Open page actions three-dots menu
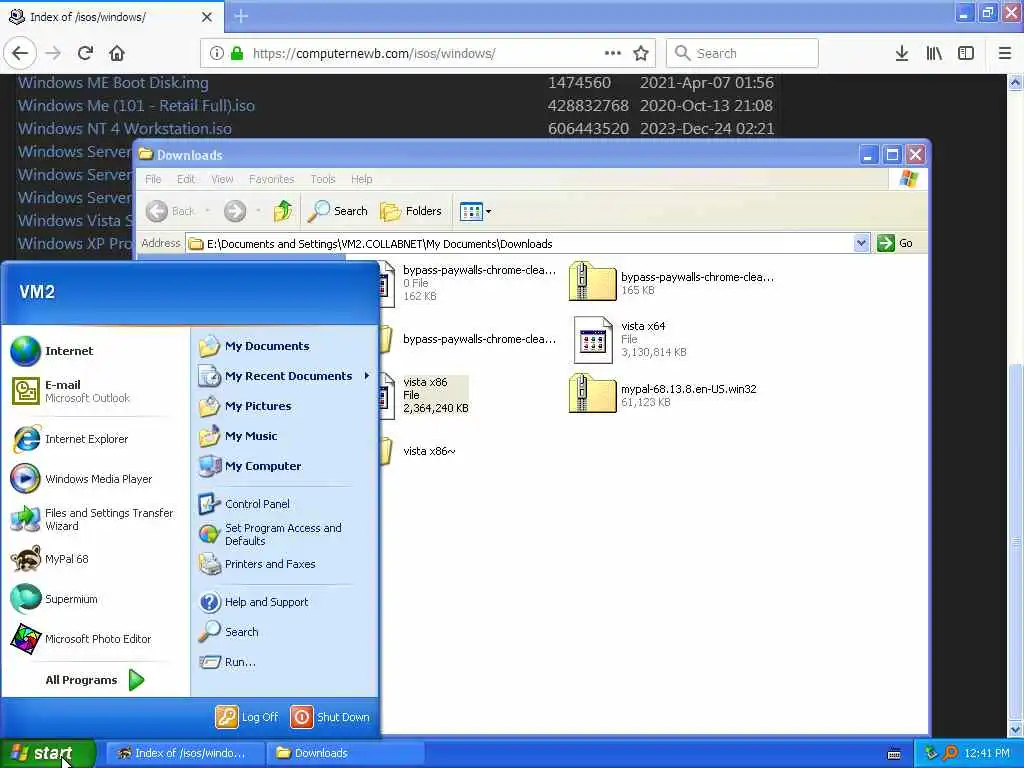 (x=613, y=53)
